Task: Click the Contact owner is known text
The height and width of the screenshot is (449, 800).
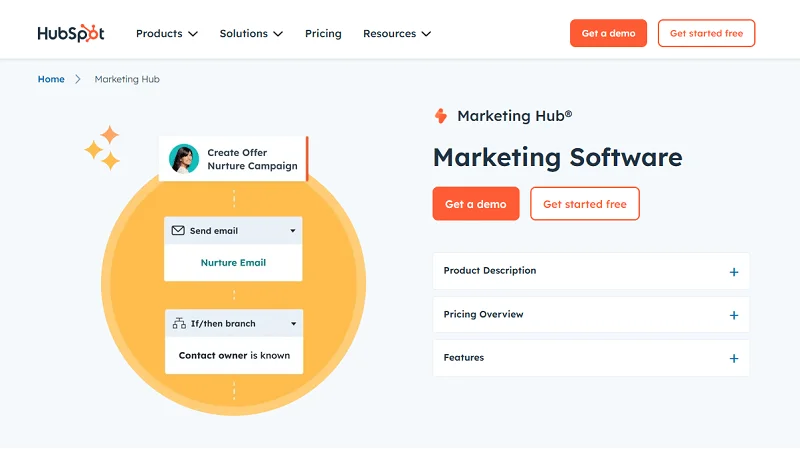Action: click(234, 356)
